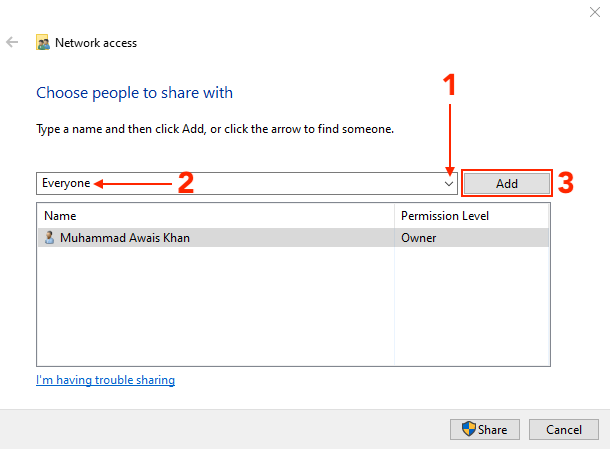Click the red annotation number 1

(x=449, y=85)
